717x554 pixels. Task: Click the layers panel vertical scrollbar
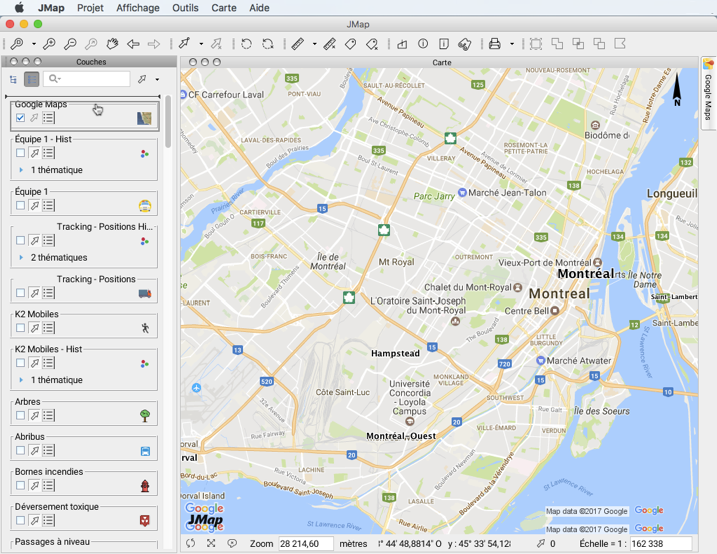coord(168,122)
